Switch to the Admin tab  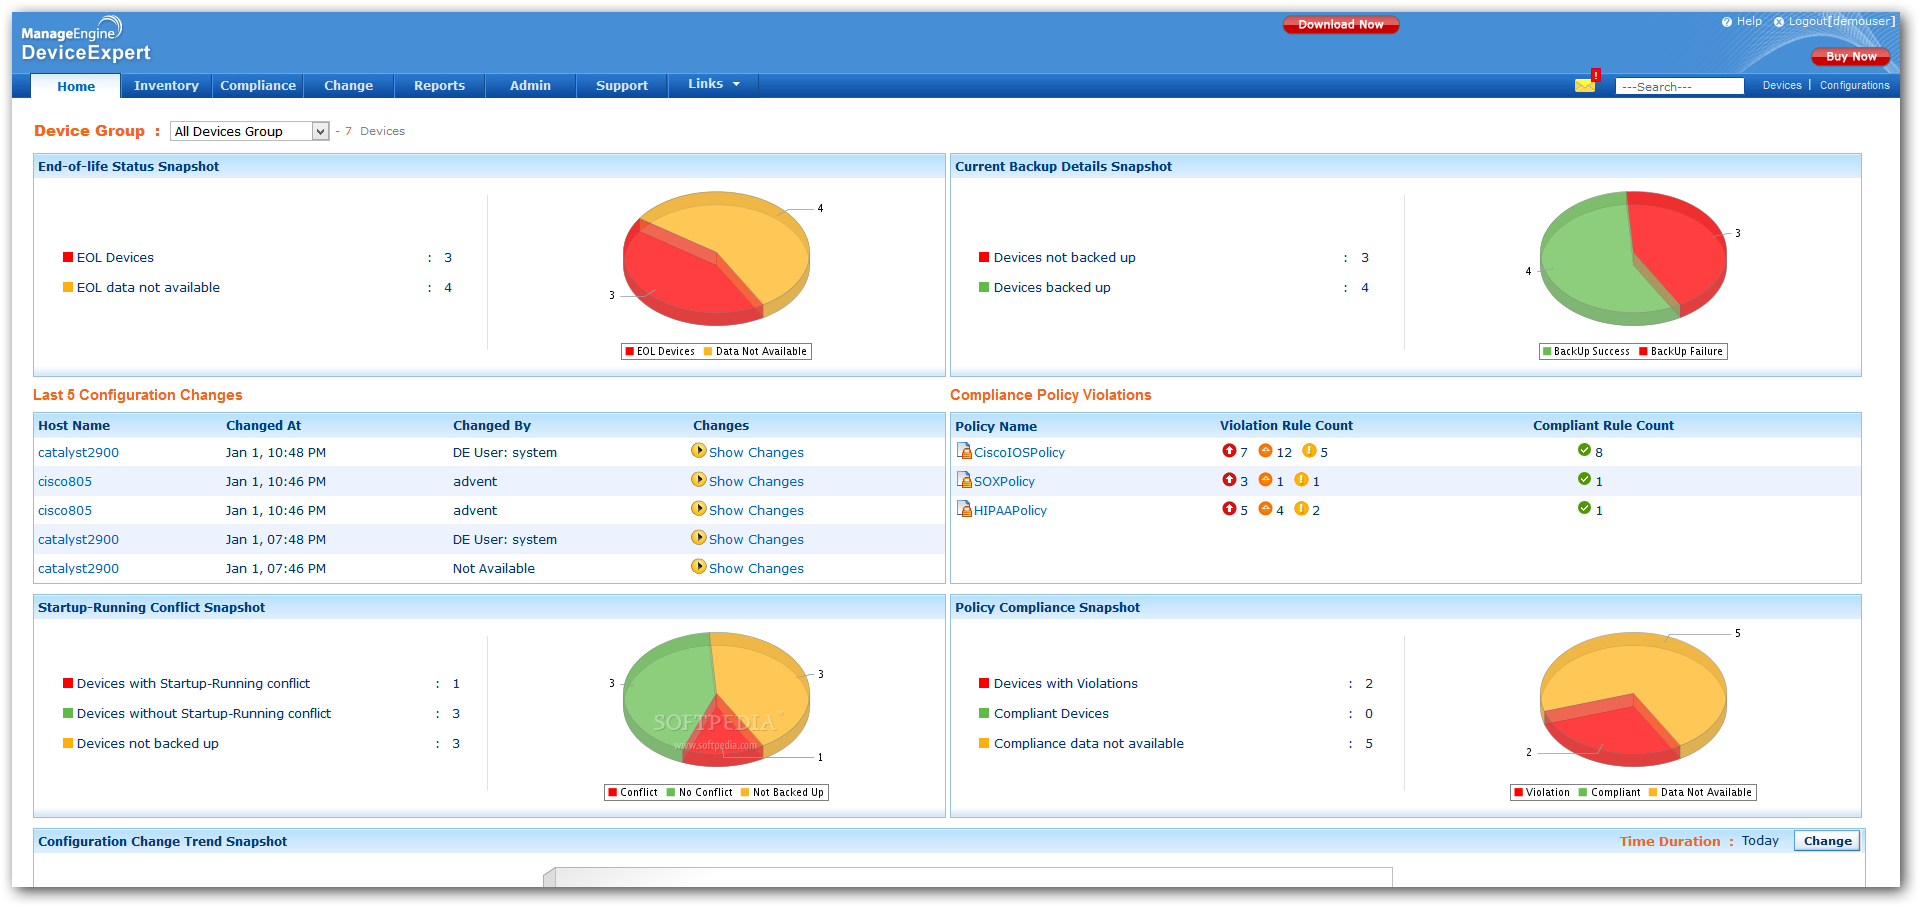pyautogui.click(x=530, y=86)
